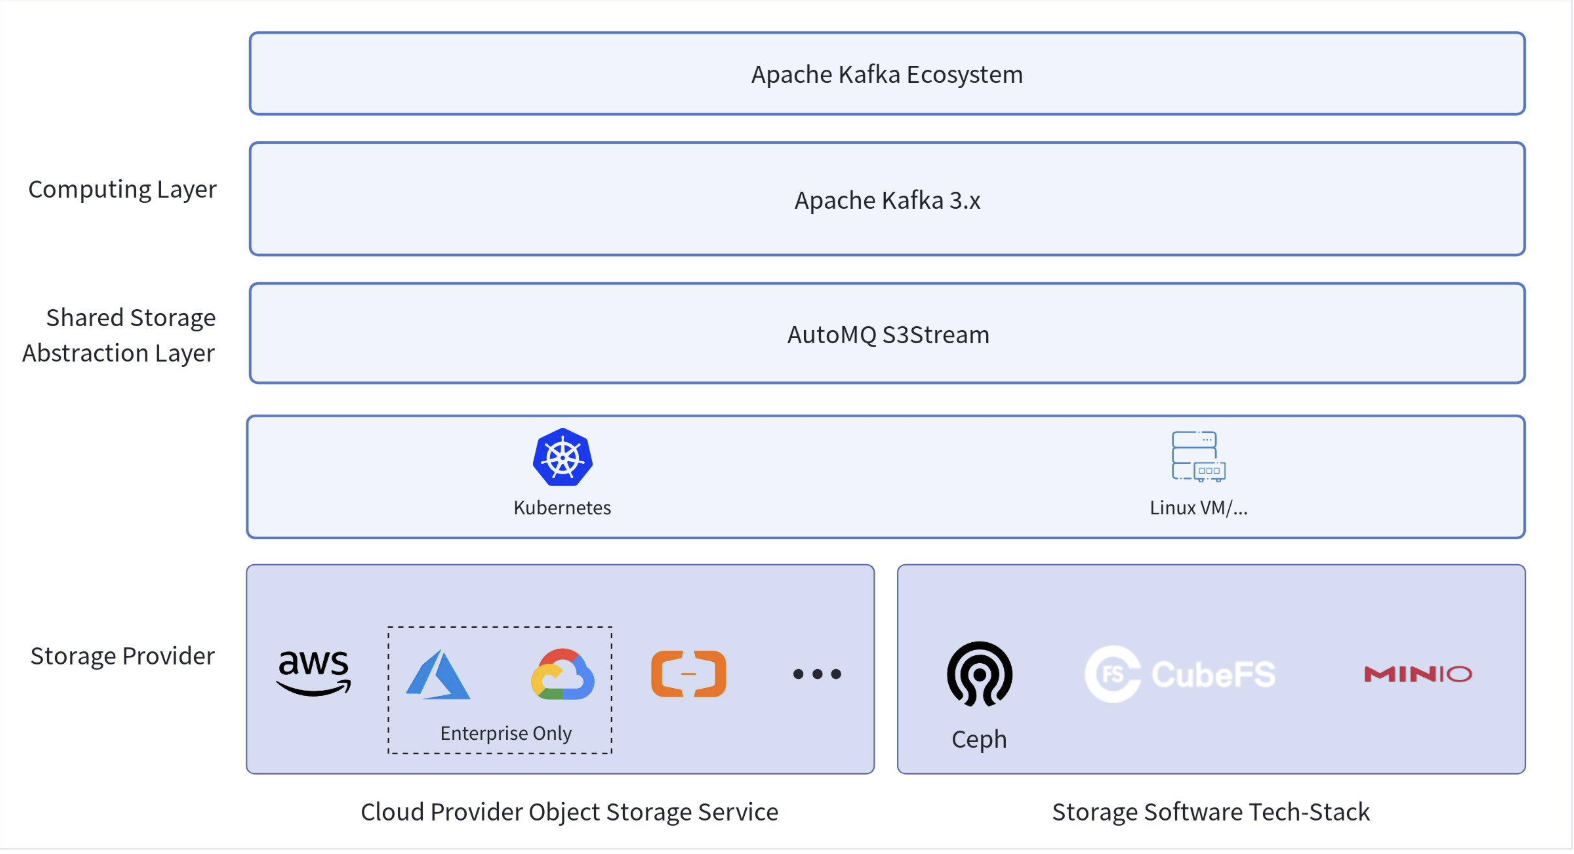
Task: Click the three-dots more providers icon
Action: point(817,674)
